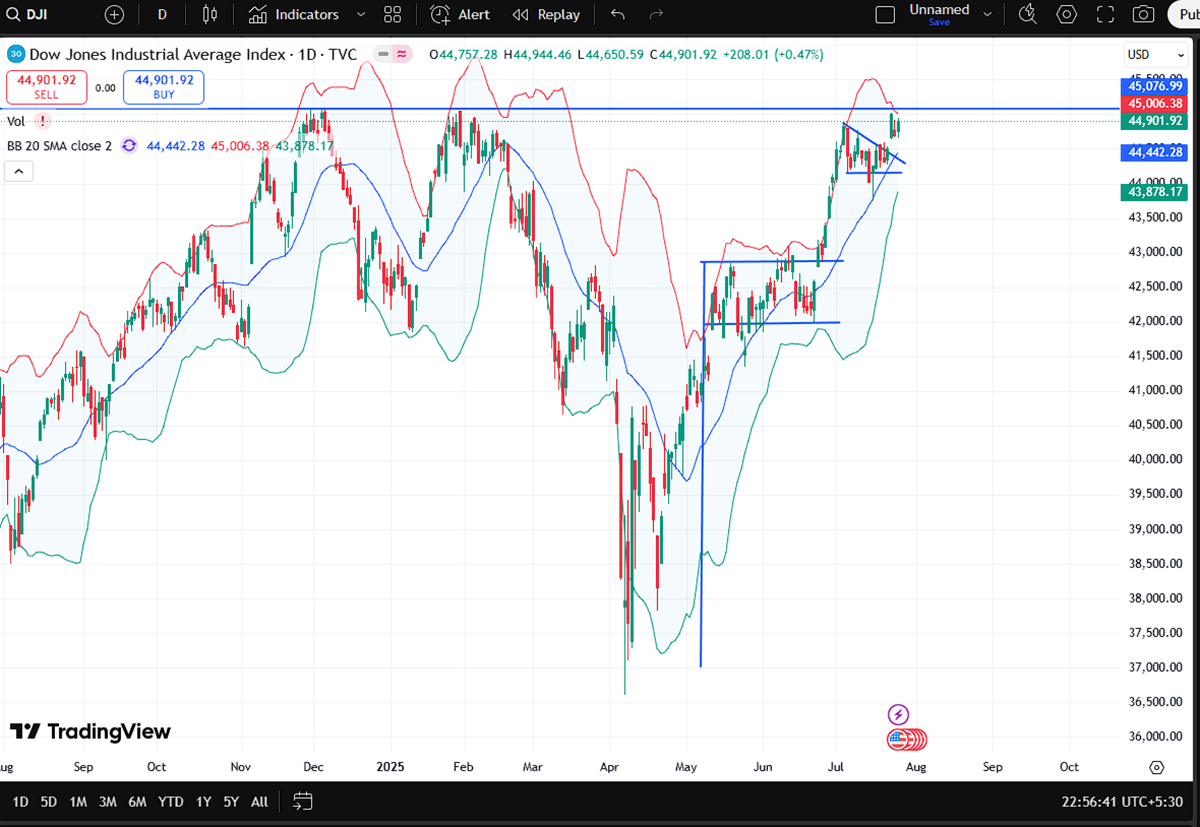Redo the last chart action
The width and height of the screenshot is (1200, 827).
click(x=656, y=15)
